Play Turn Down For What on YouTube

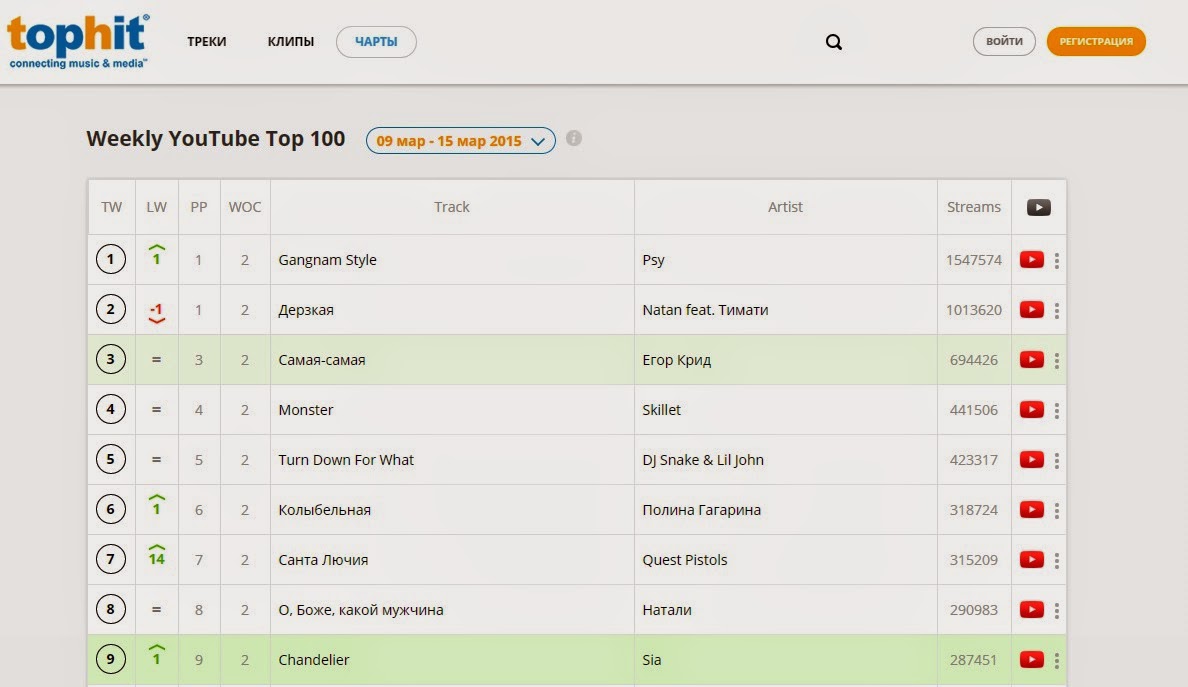[1031, 460]
